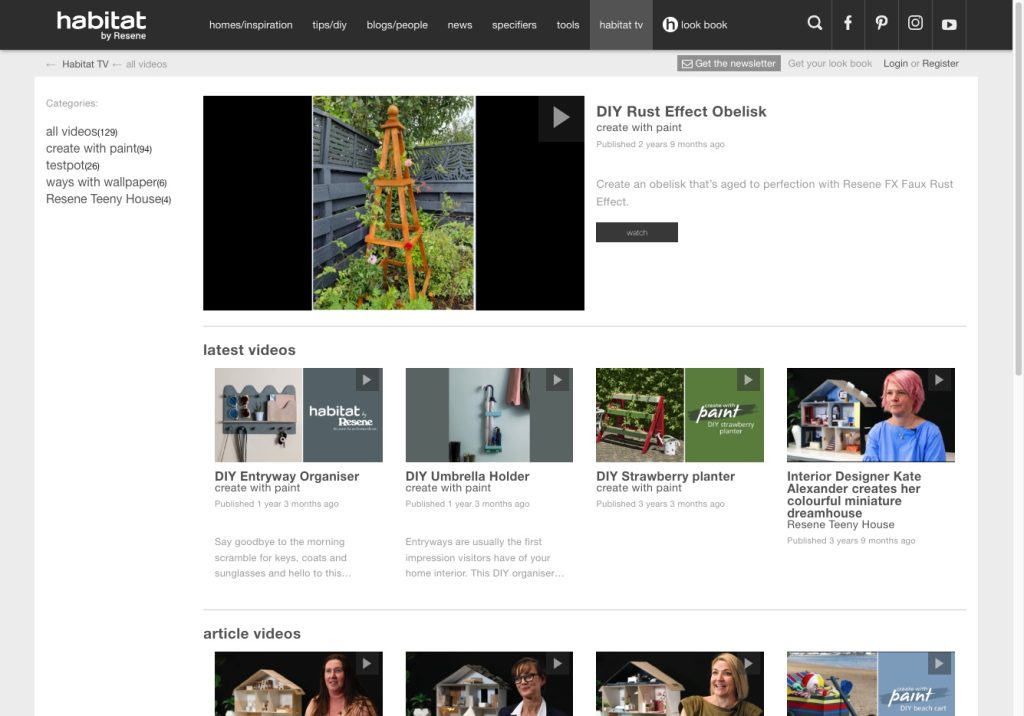Image resolution: width=1024 pixels, height=716 pixels.
Task: Click play icon on DIY Strawberry planter thumbnail
Action: 749,380
